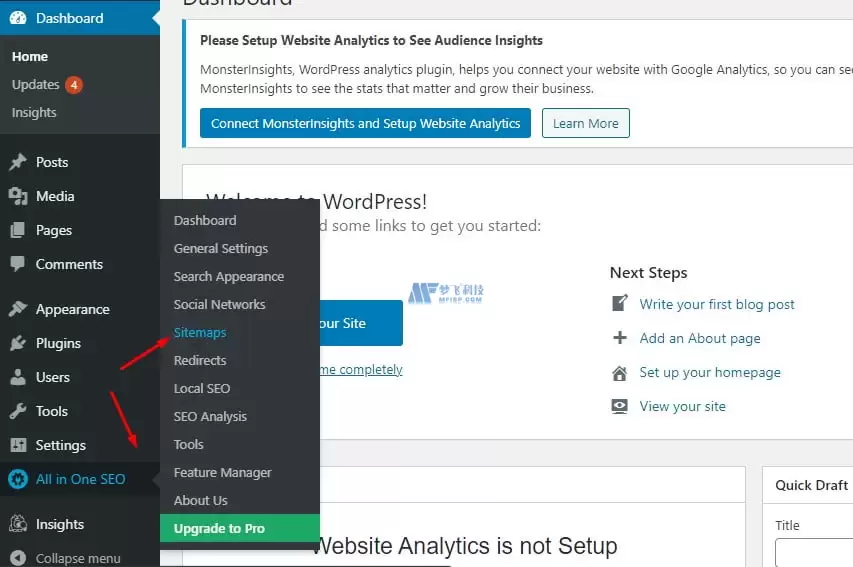Open Write your first blog post link
The image size is (853, 567).
[x=716, y=304]
